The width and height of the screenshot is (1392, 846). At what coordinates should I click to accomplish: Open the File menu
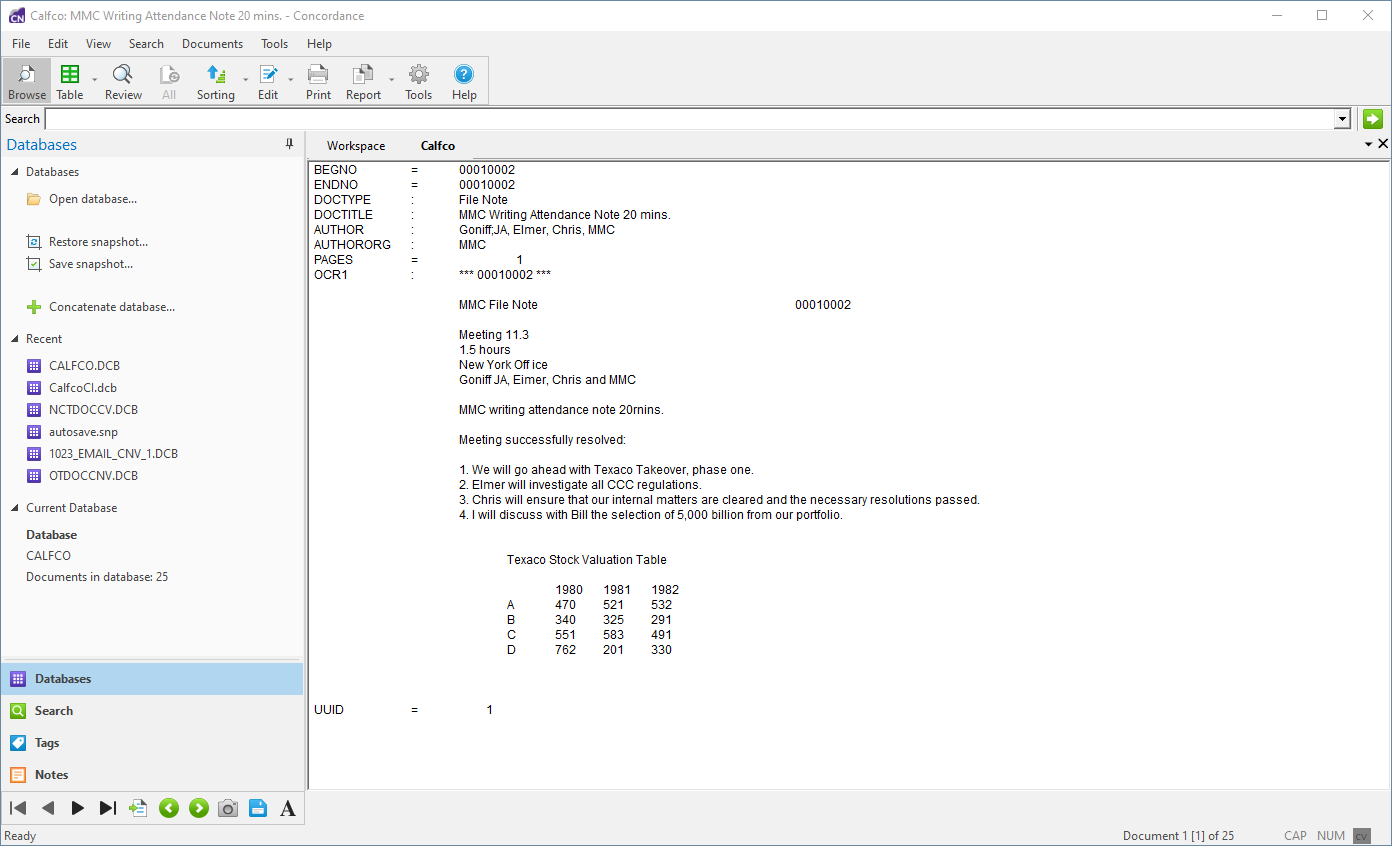click(21, 44)
